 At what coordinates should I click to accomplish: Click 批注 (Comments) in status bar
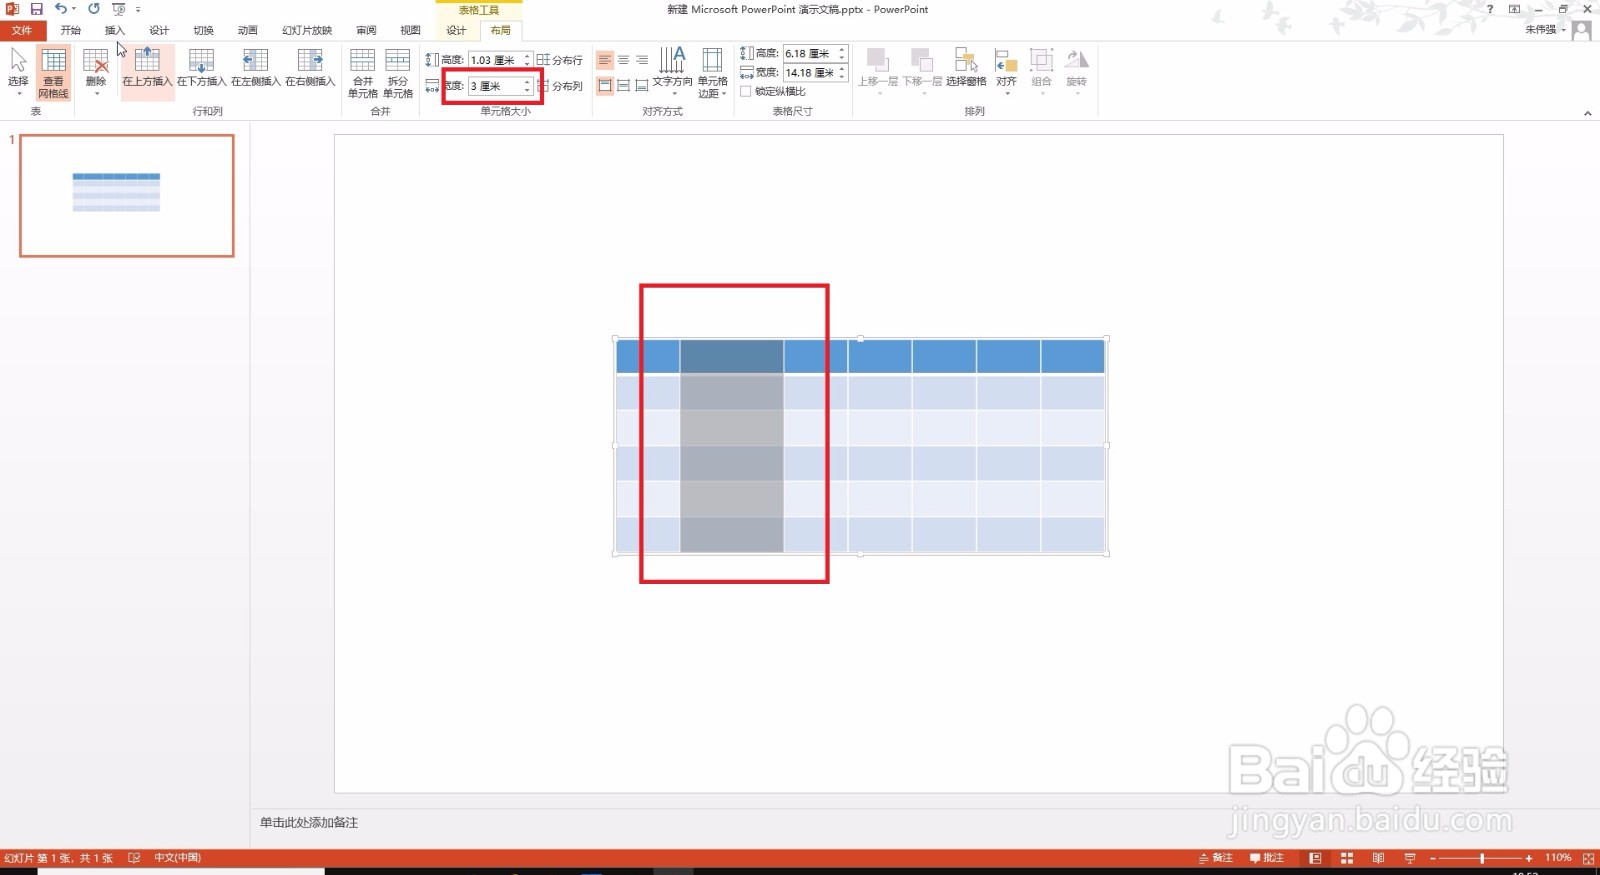1267,858
